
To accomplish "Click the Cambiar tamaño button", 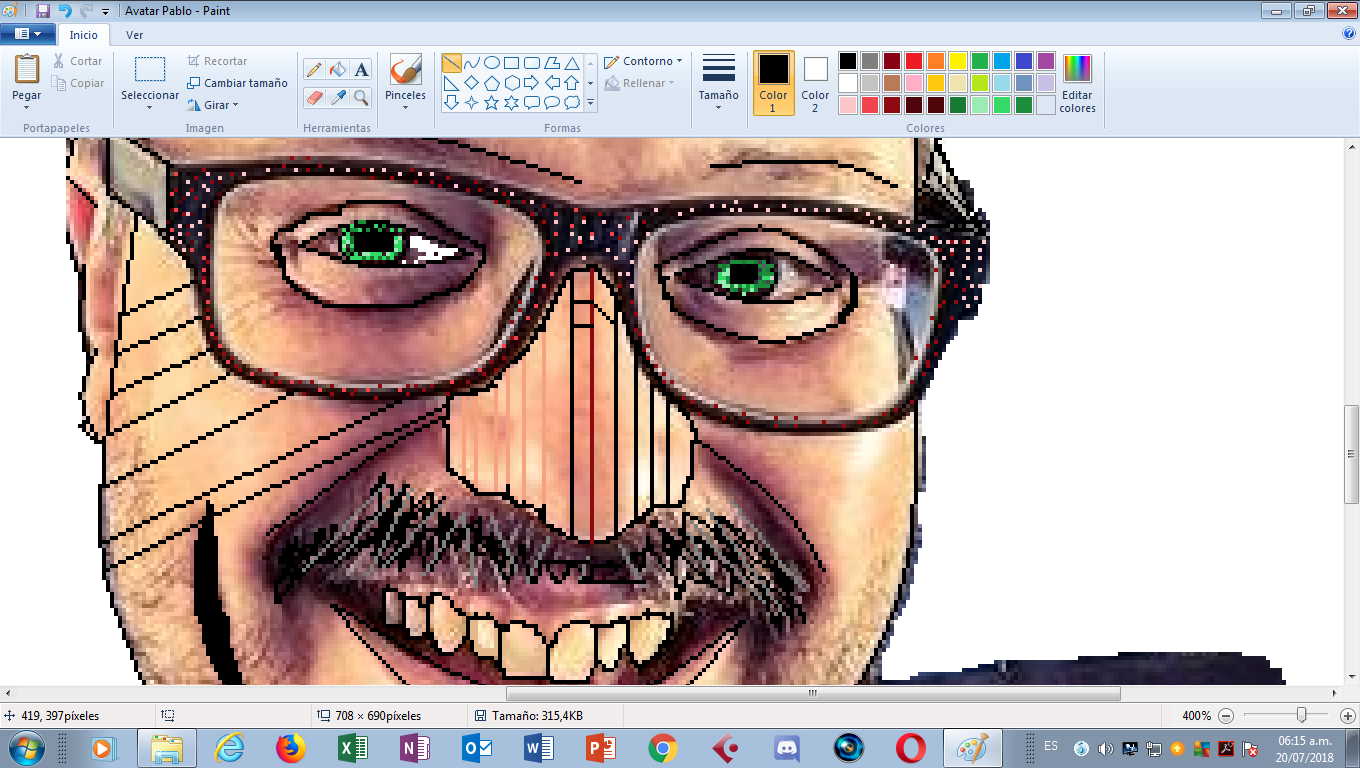I will [x=237, y=83].
